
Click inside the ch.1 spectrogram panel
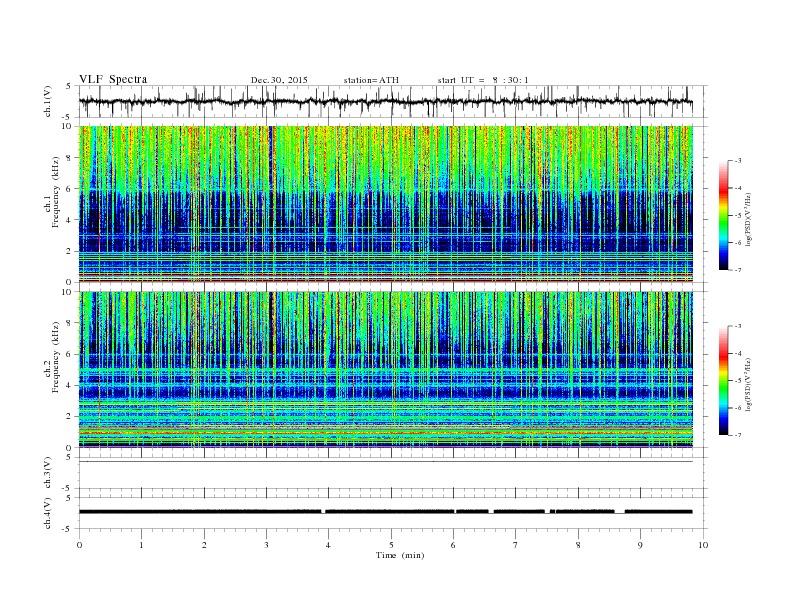coord(386,204)
